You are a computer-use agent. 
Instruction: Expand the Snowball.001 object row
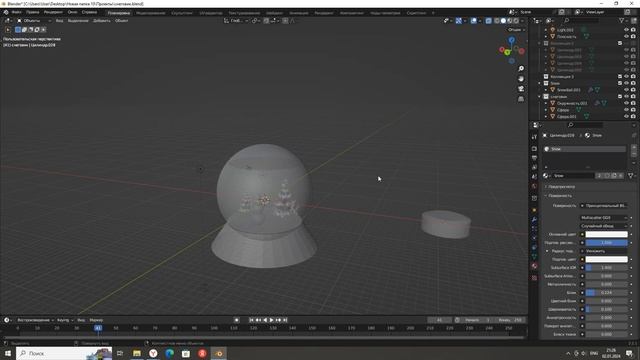pyautogui.click(x=546, y=90)
